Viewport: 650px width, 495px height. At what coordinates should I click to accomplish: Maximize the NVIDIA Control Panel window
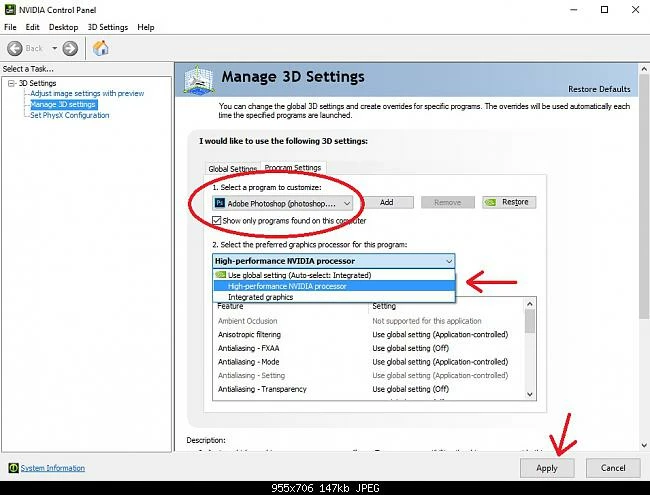point(604,10)
